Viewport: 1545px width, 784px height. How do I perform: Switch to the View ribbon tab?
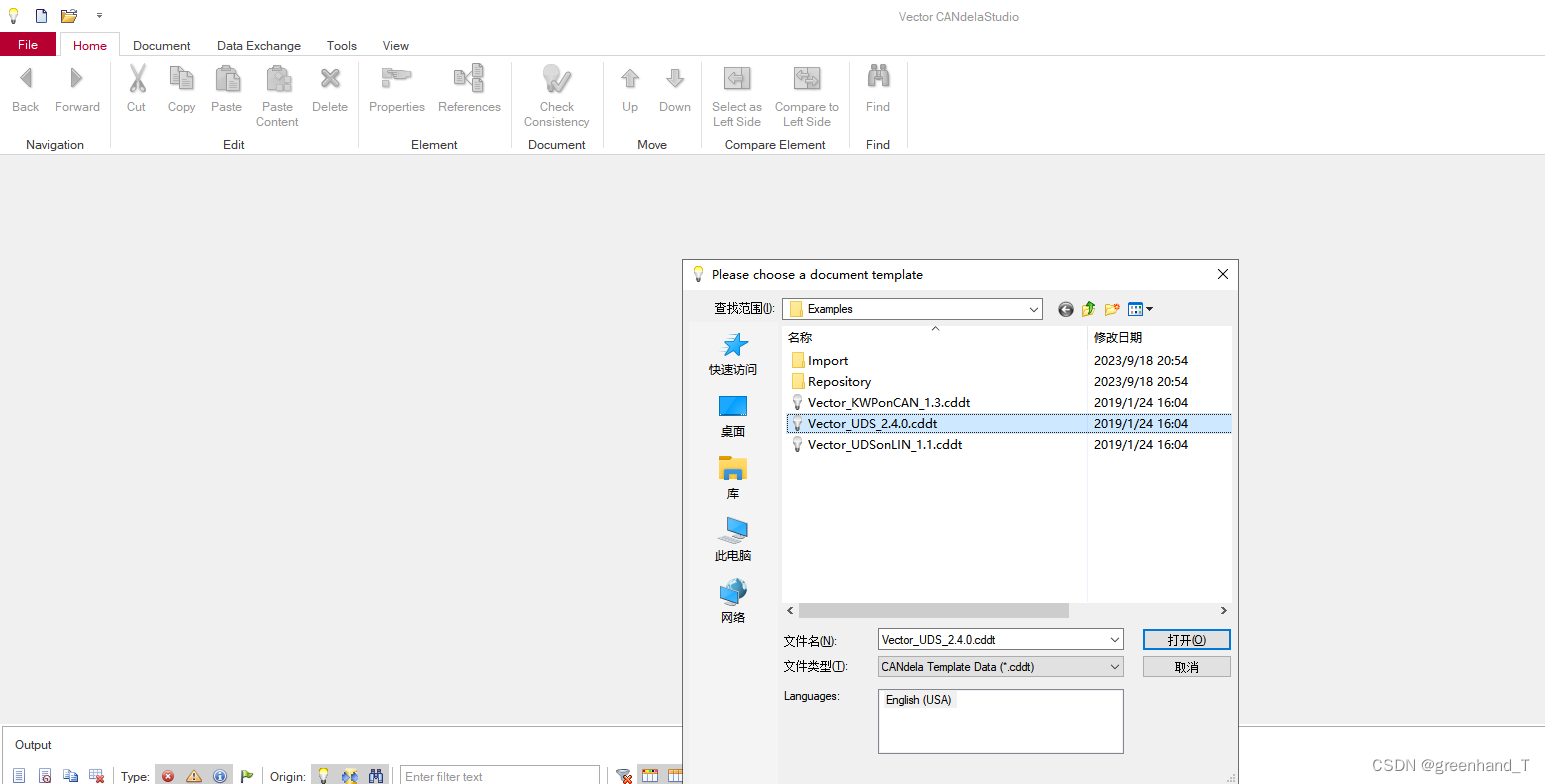396,45
